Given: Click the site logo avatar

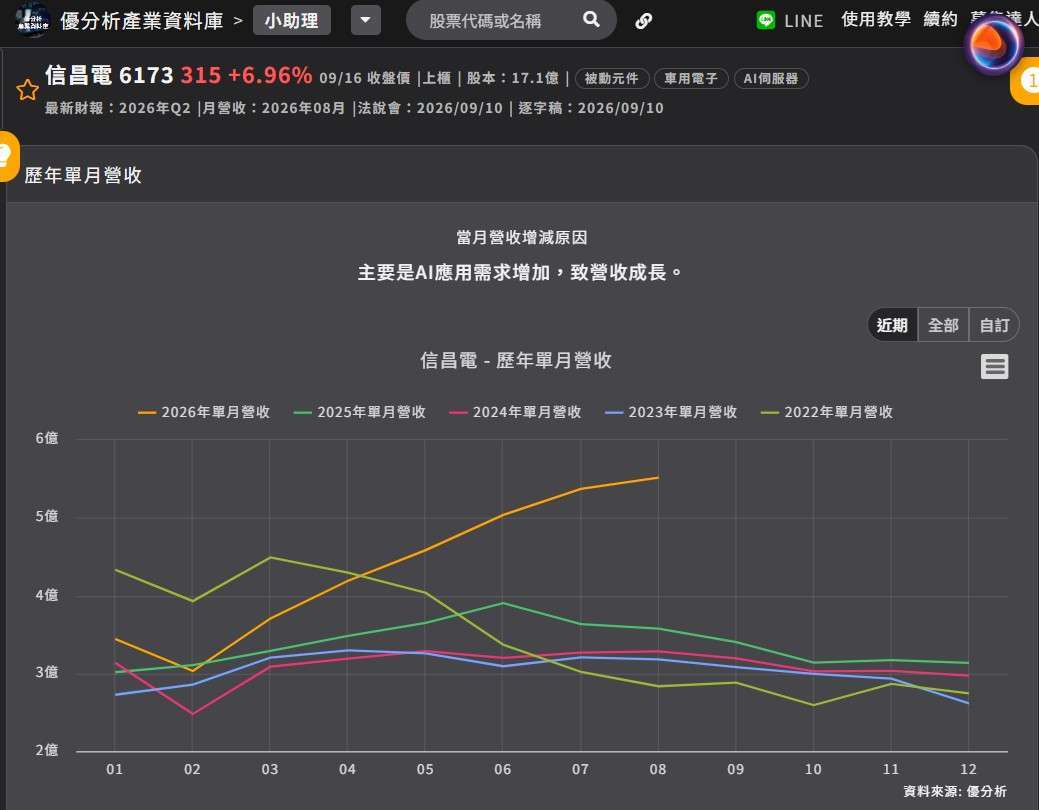Looking at the screenshot, I should point(31,20).
